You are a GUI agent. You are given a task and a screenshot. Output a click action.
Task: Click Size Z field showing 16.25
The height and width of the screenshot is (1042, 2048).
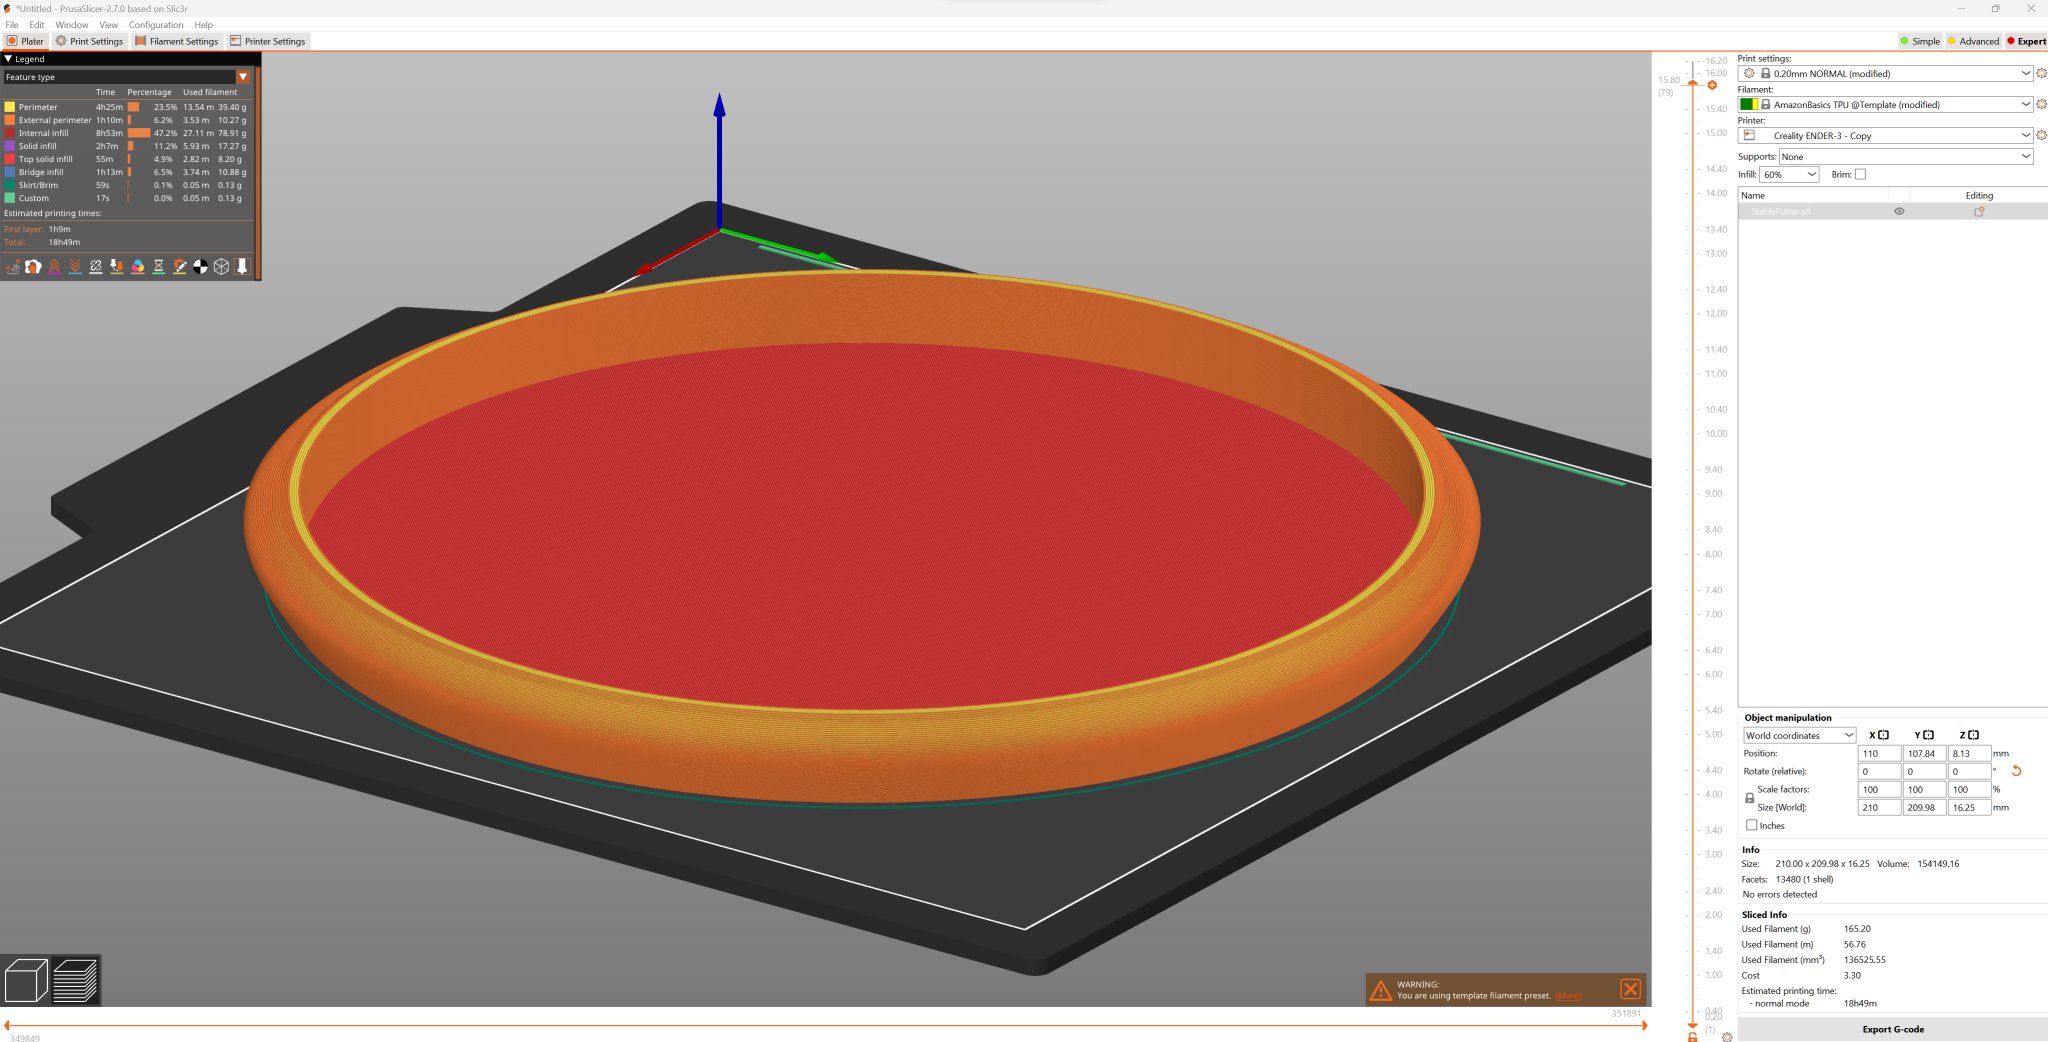pos(1969,807)
